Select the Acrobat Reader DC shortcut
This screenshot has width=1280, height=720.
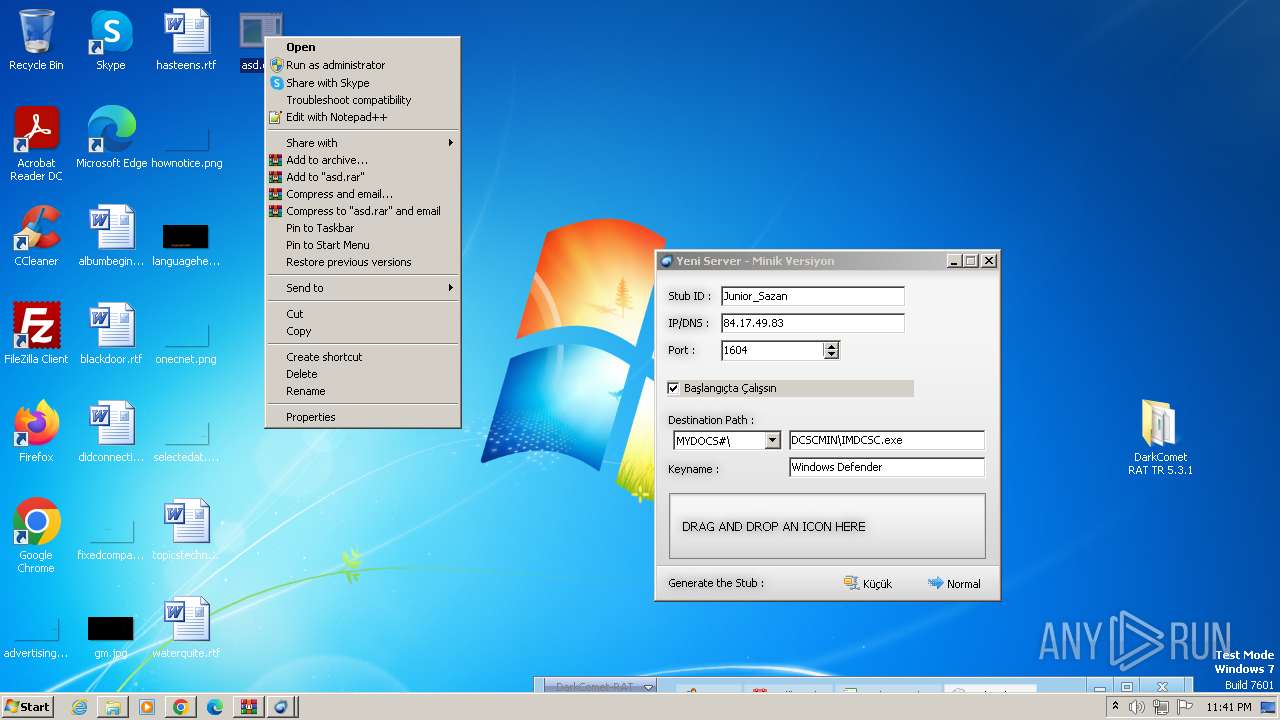click(x=36, y=143)
